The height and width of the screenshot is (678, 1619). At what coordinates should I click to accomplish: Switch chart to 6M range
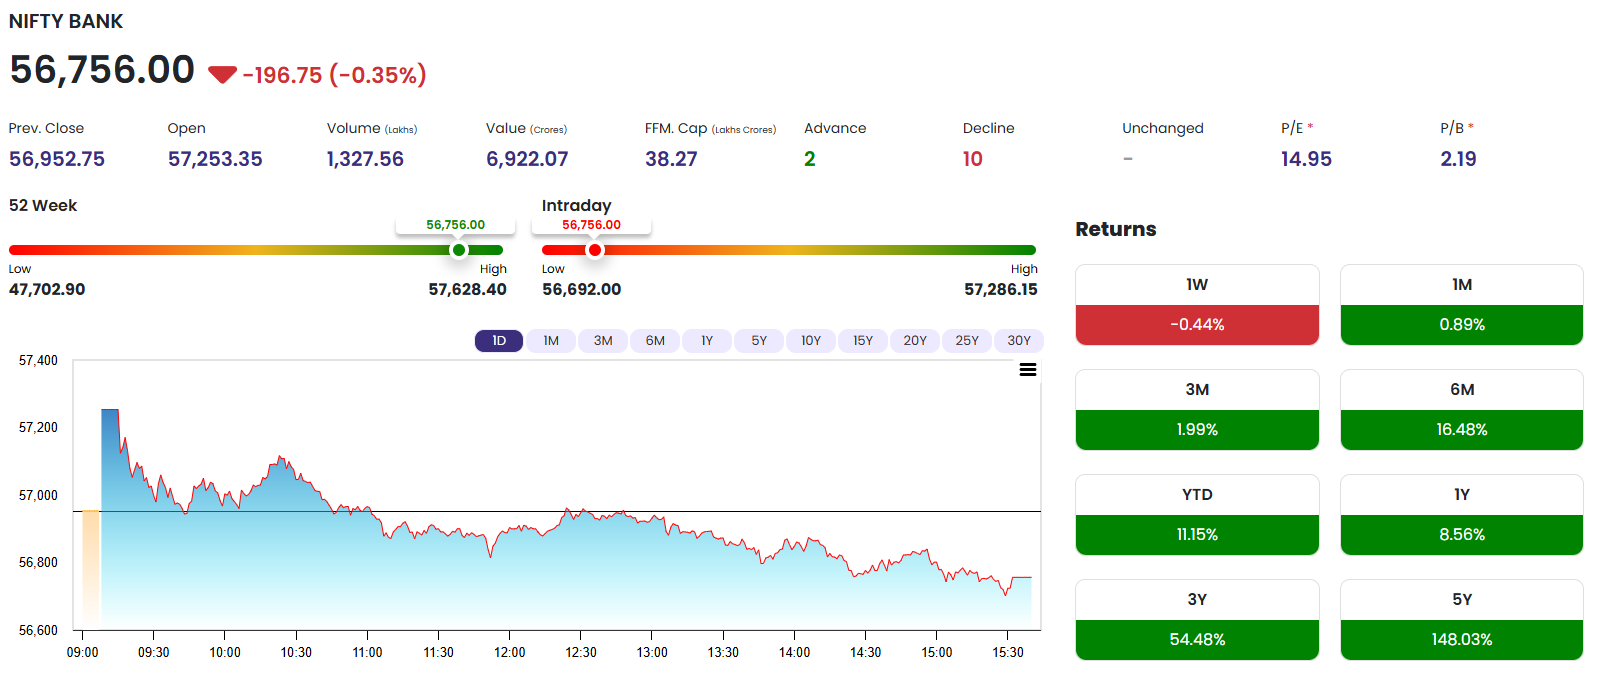(x=655, y=341)
